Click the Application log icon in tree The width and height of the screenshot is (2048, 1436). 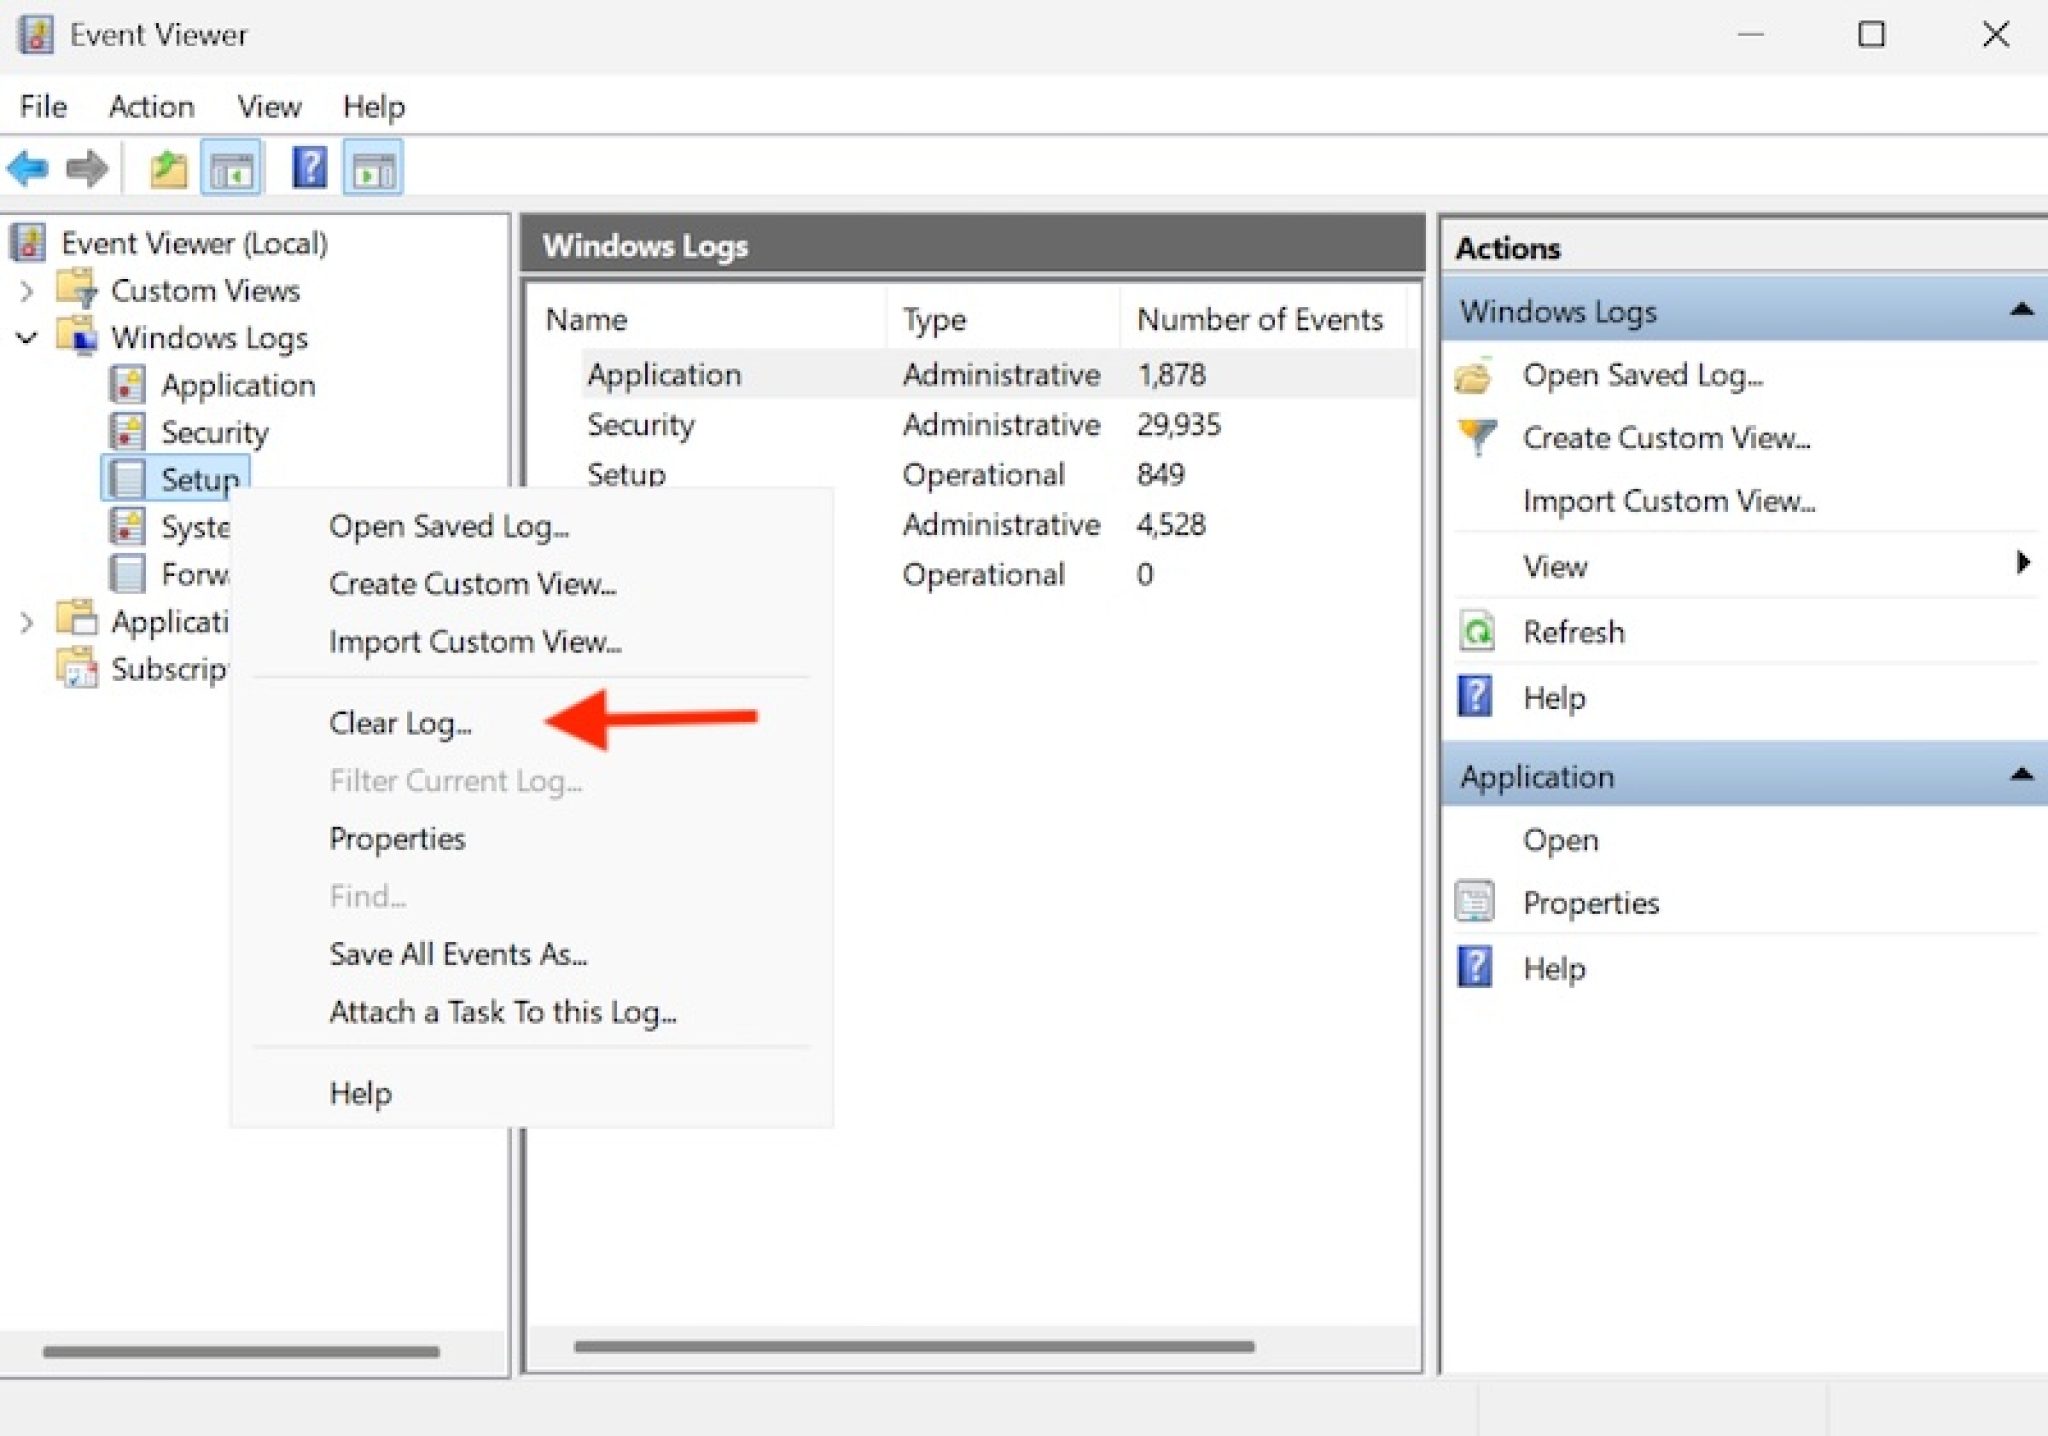tap(127, 385)
